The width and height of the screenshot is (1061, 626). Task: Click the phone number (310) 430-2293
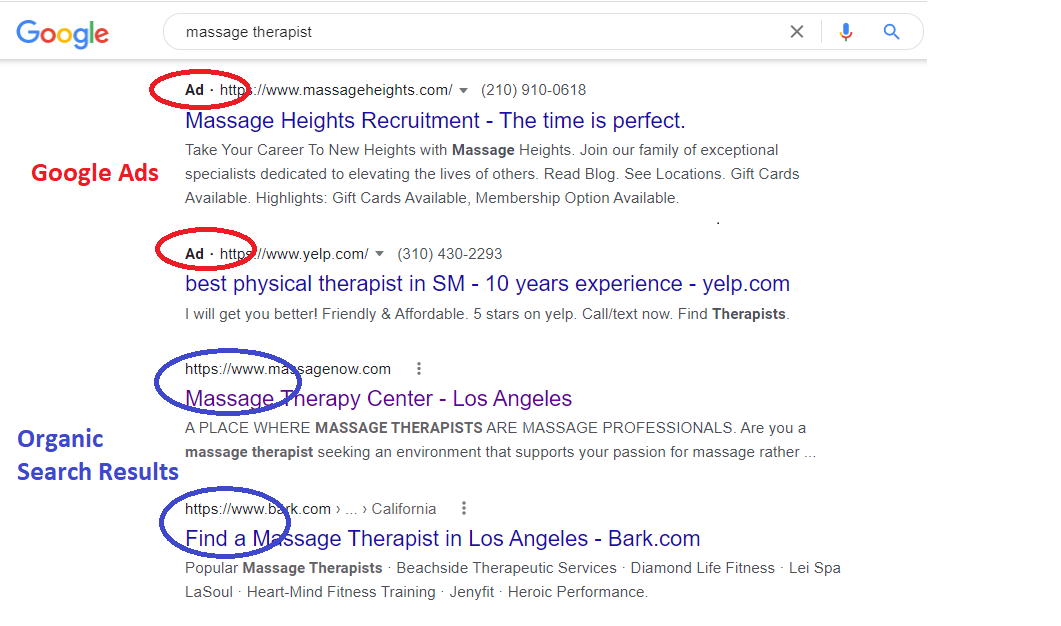pyautogui.click(x=449, y=252)
